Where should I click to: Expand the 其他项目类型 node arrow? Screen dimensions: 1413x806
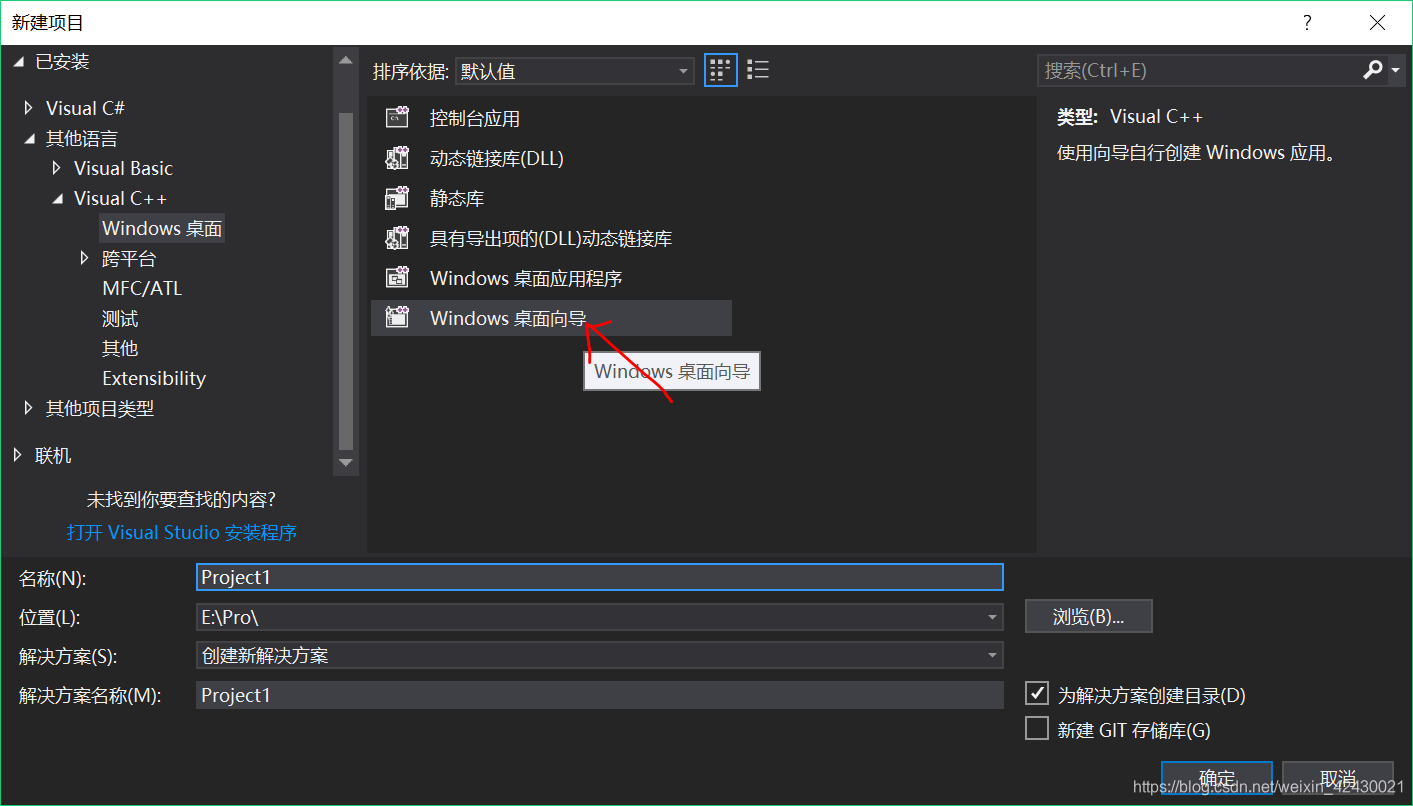[28, 407]
